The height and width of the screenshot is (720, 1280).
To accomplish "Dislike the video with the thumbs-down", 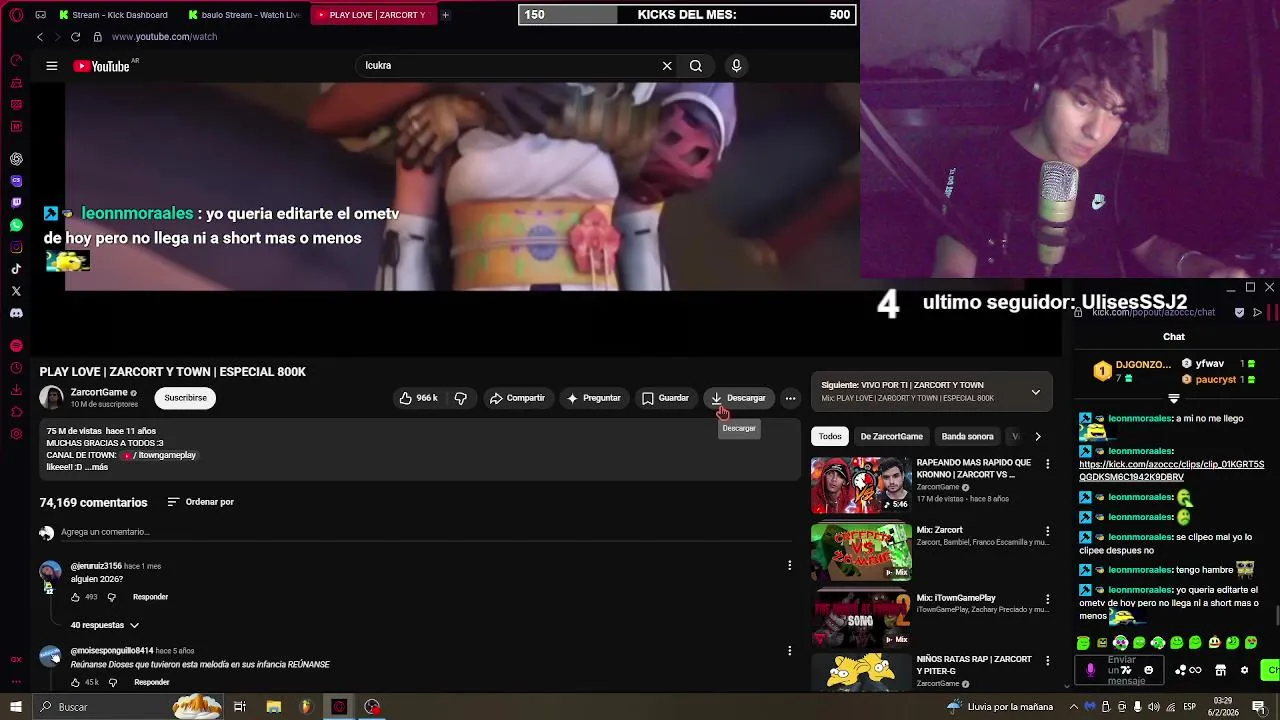I will [x=460, y=398].
